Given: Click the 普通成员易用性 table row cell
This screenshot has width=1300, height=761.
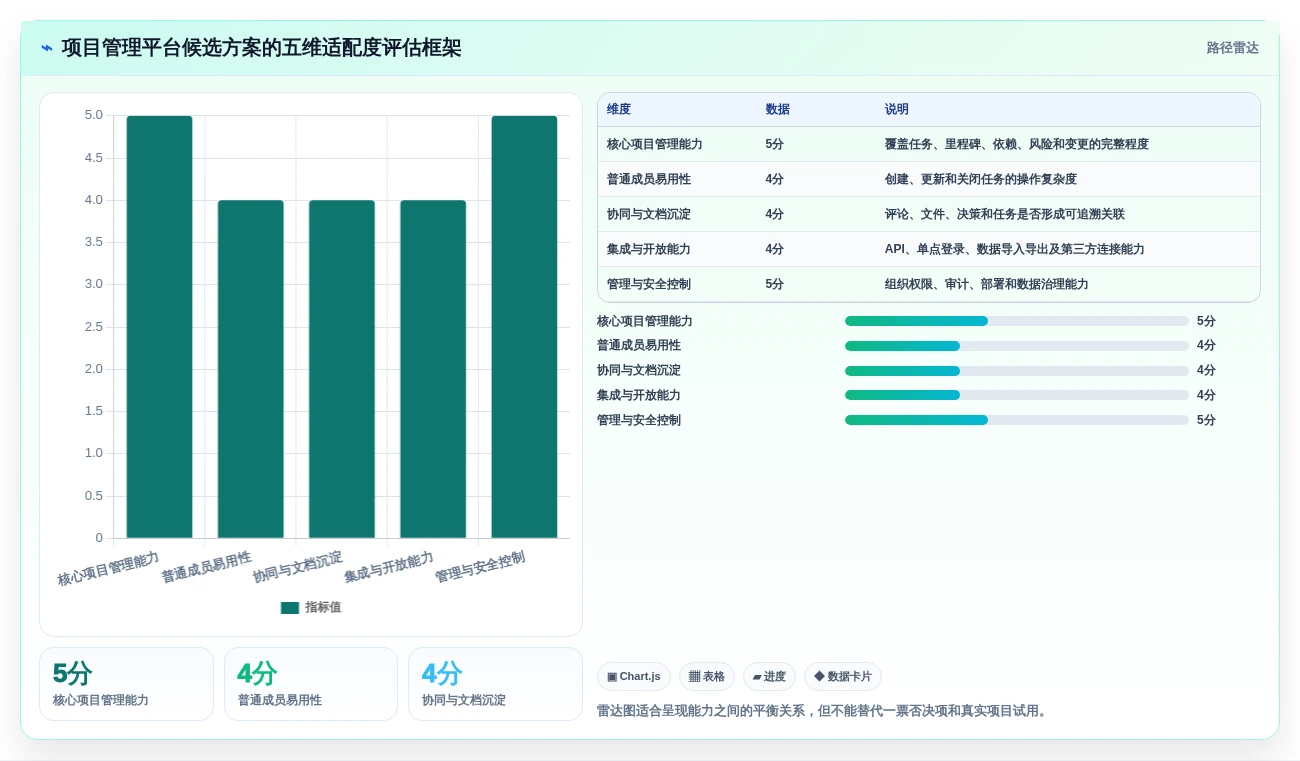Looking at the screenshot, I should click(x=649, y=179).
